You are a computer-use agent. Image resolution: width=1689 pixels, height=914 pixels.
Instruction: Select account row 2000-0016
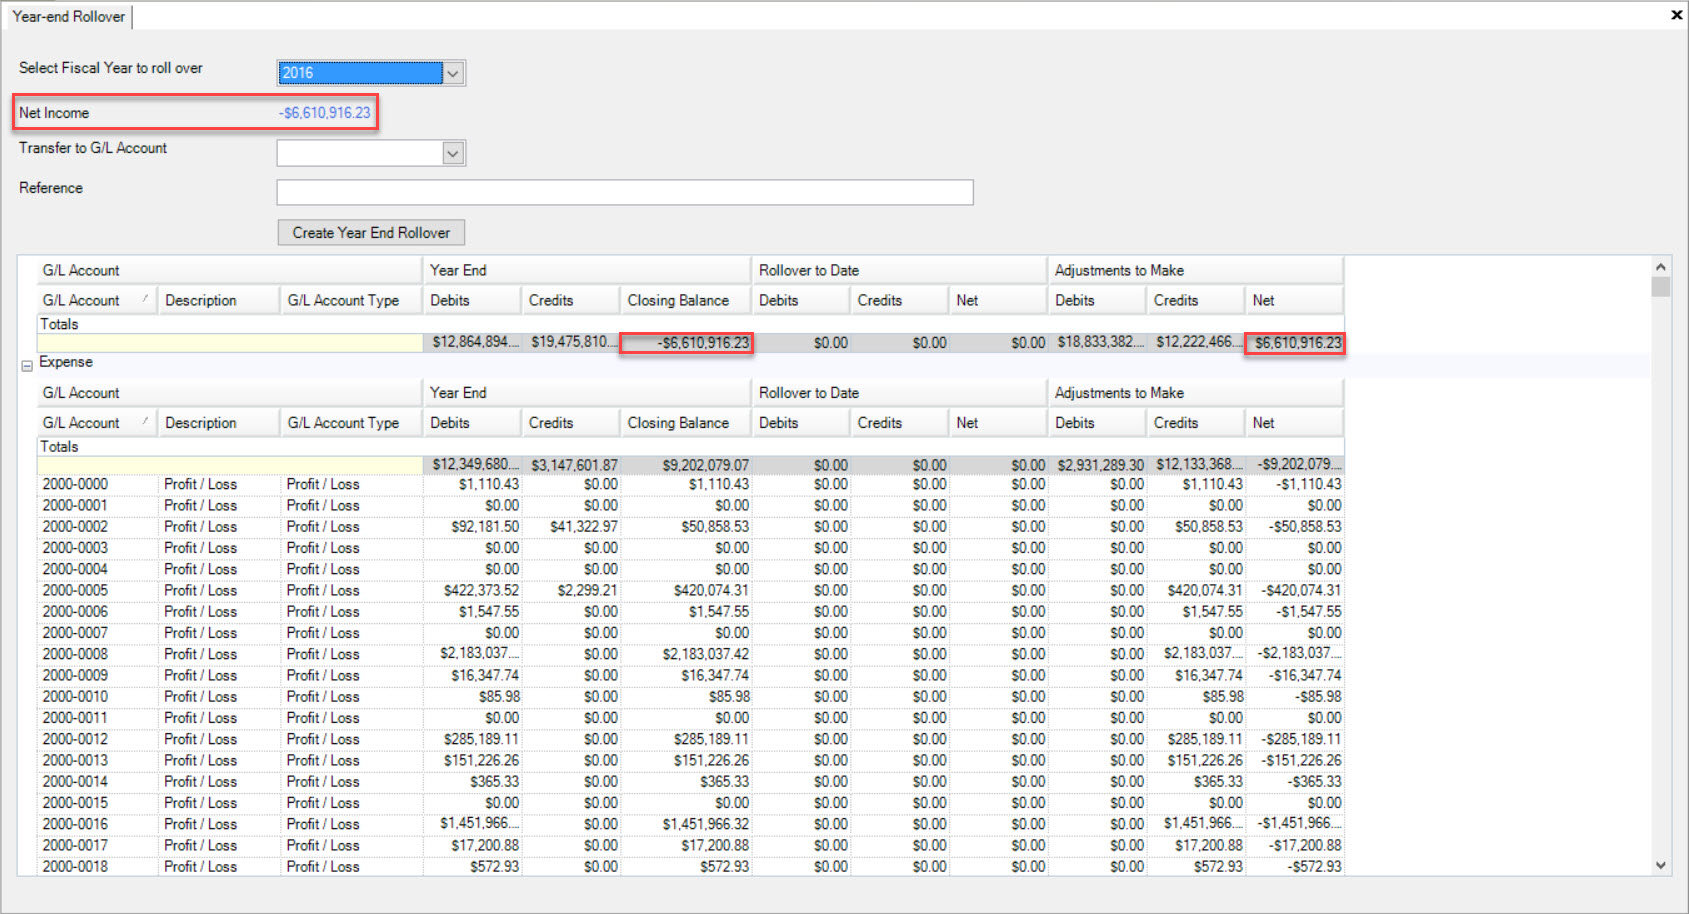690,824
